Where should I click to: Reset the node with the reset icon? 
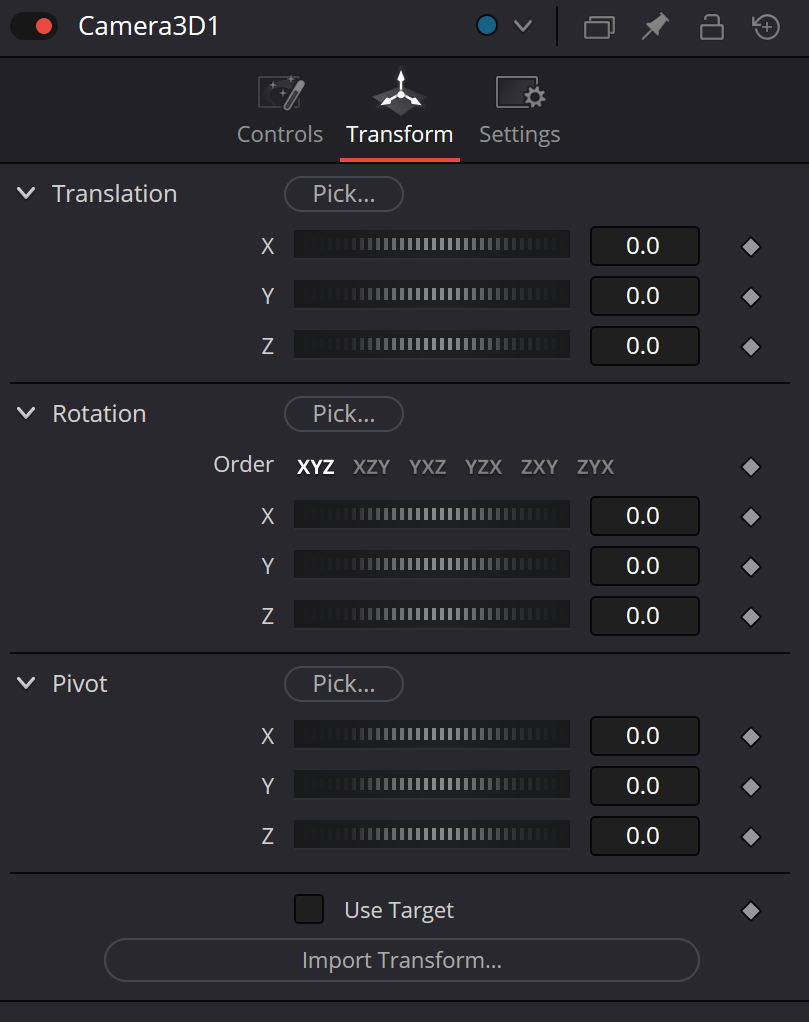coord(766,27)
